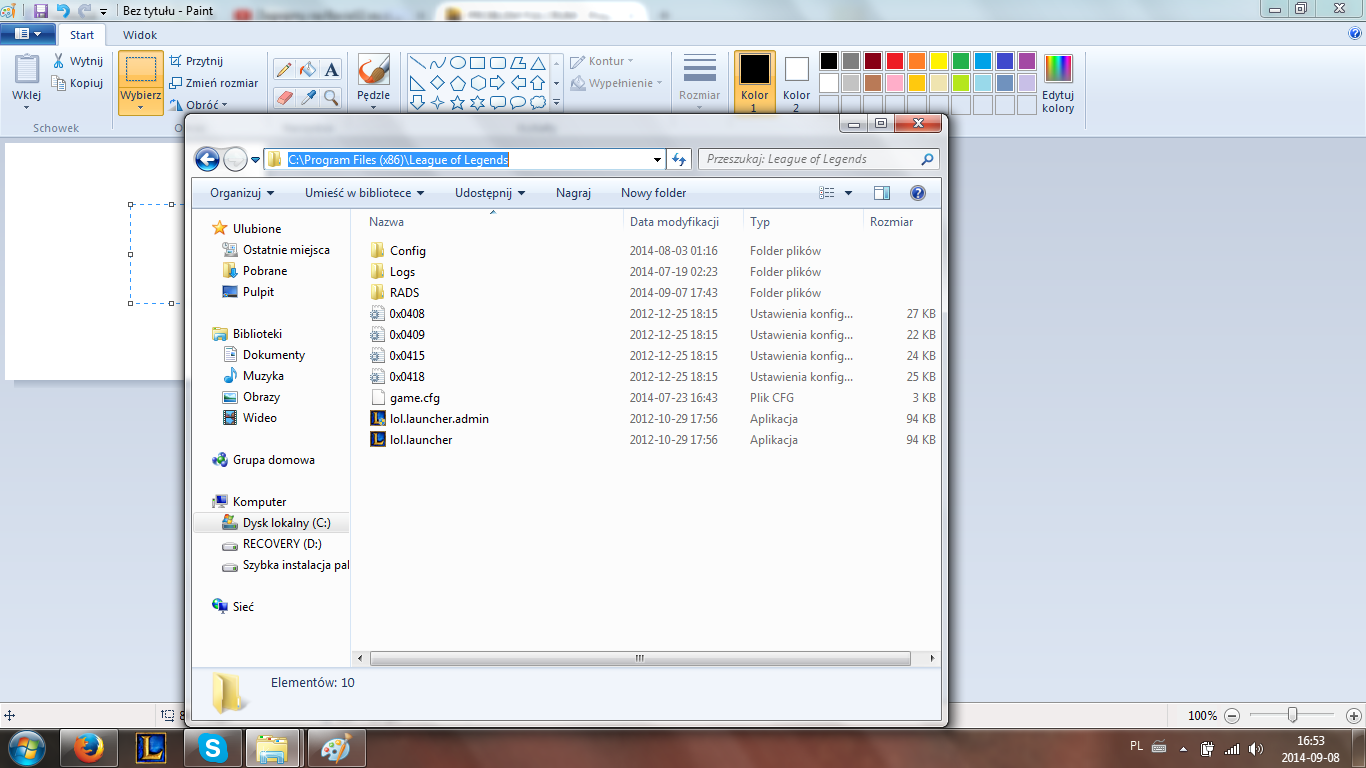1366x768 pixels.
Task: Select the Kolor 2 background color box
Action: point(797,82)
